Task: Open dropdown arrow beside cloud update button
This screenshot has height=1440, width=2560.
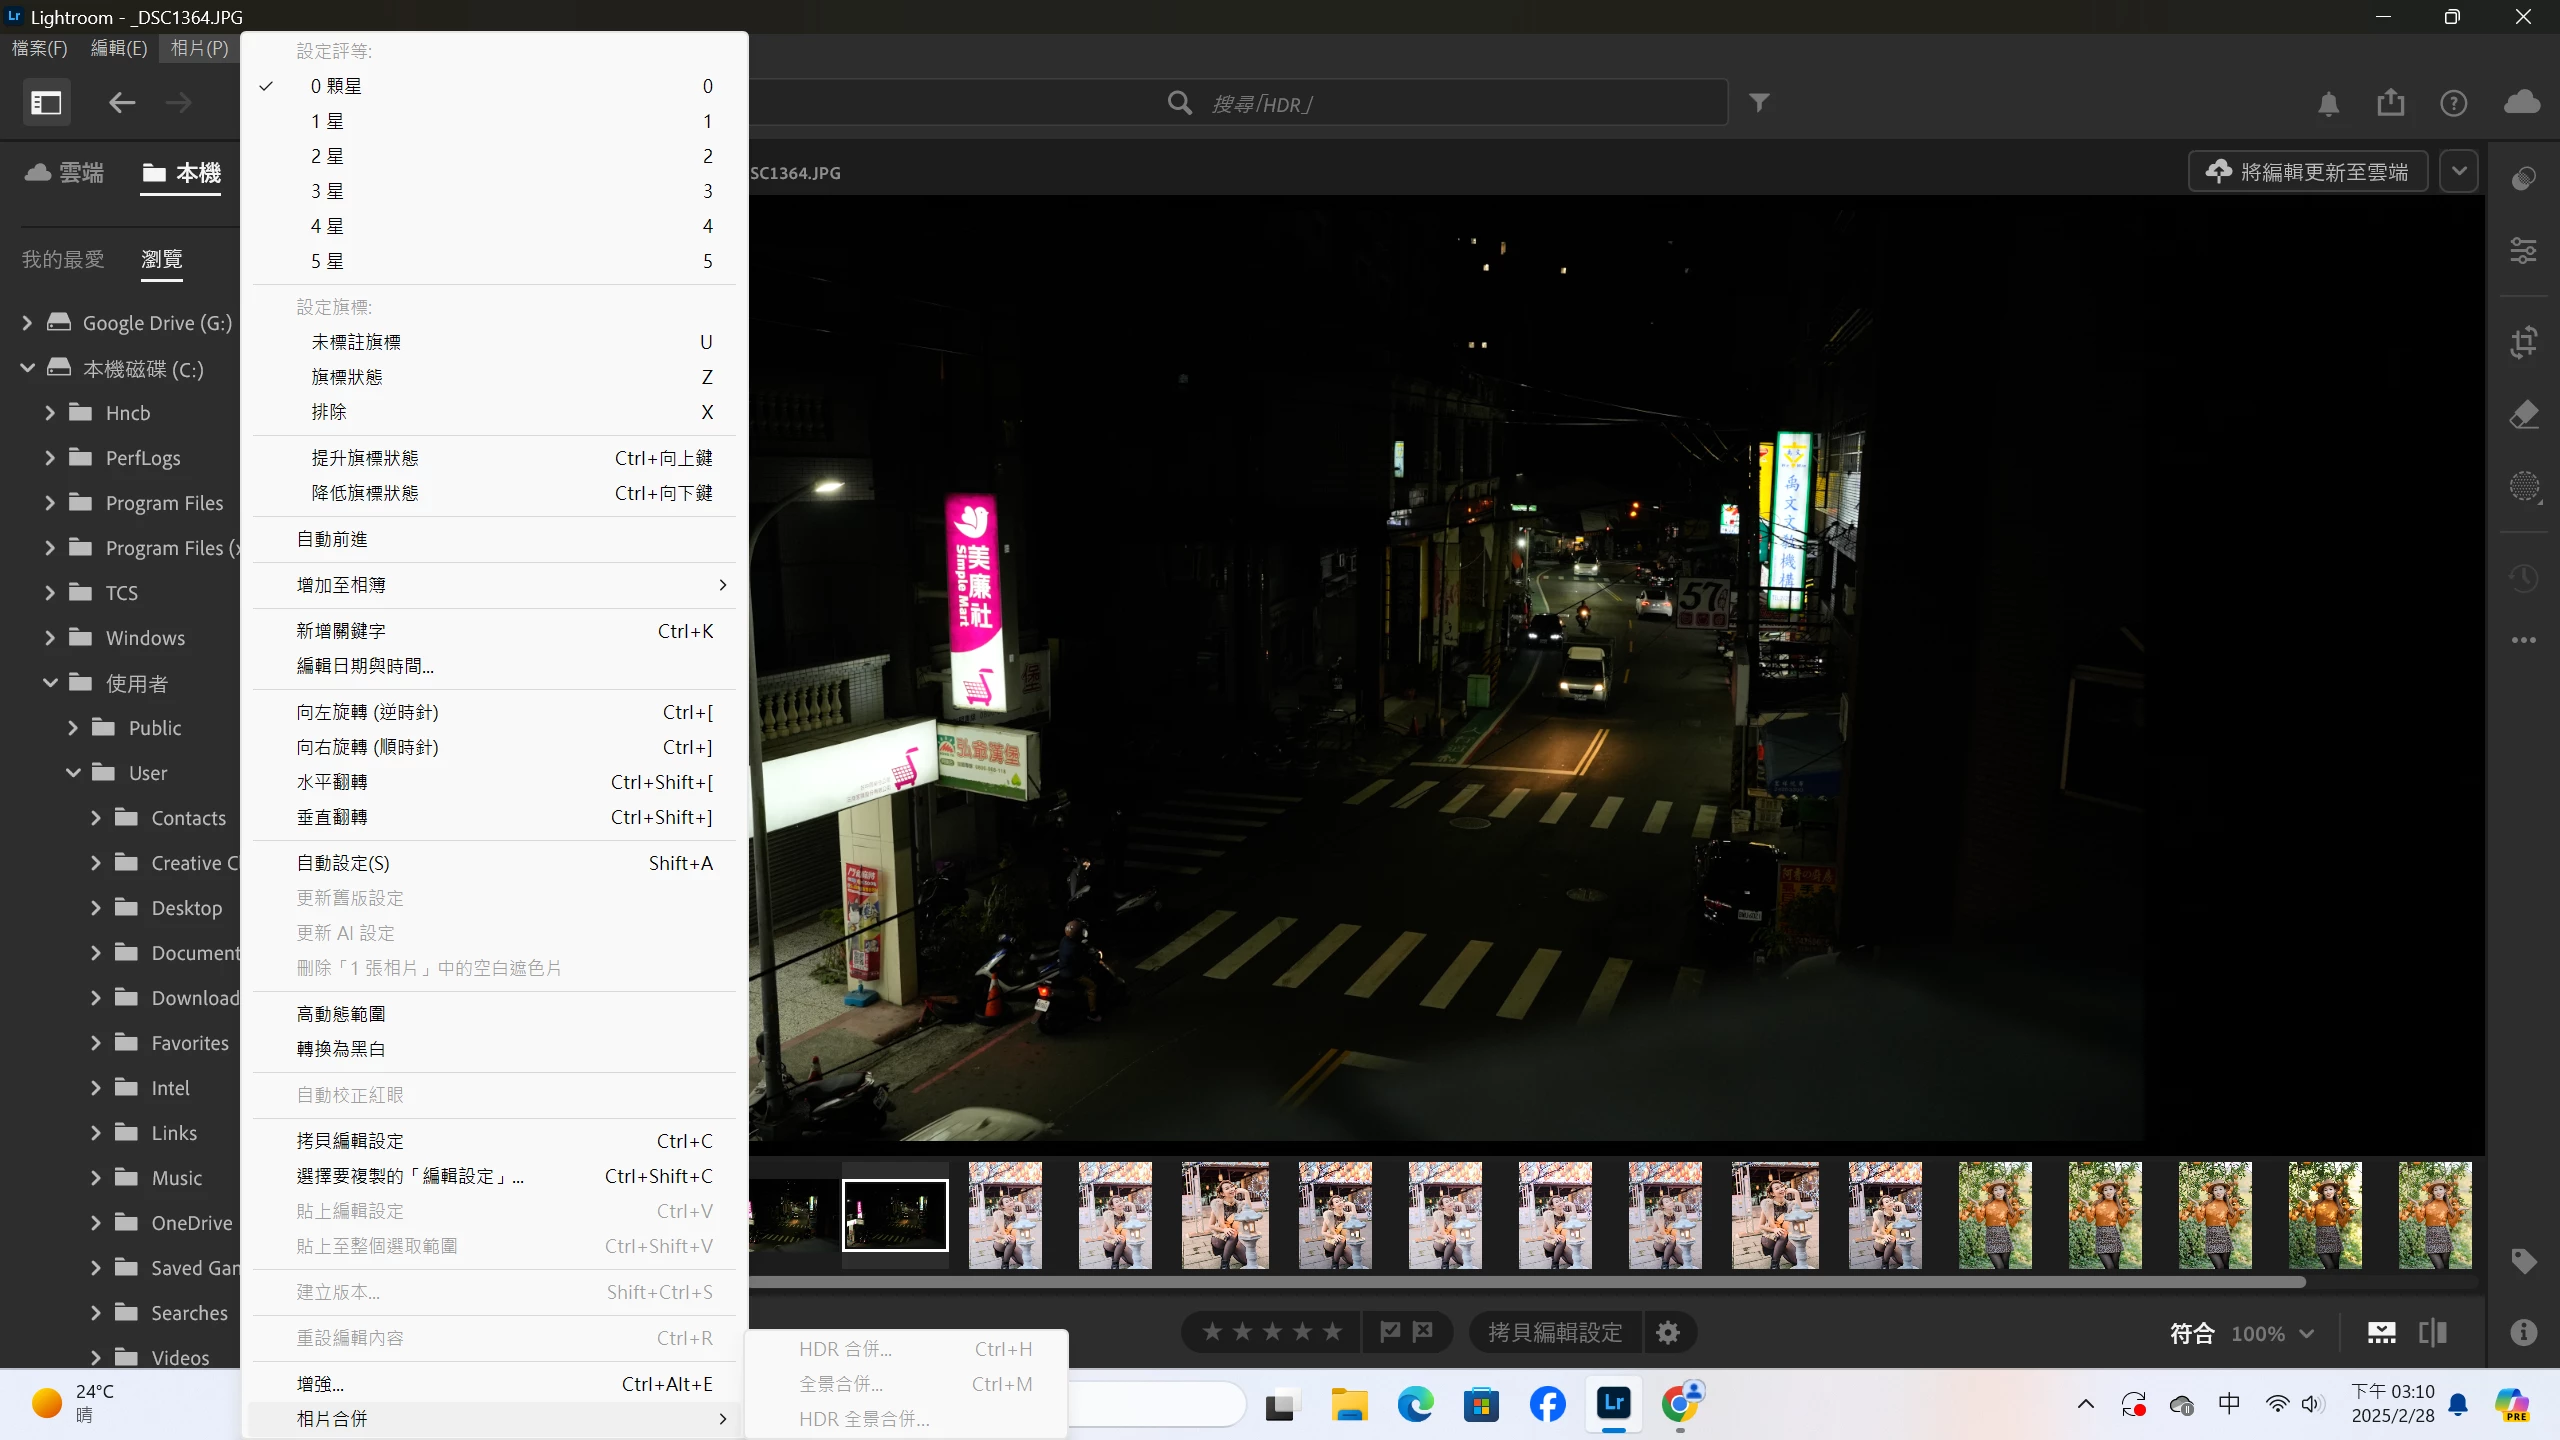Action: (2459, 171)
